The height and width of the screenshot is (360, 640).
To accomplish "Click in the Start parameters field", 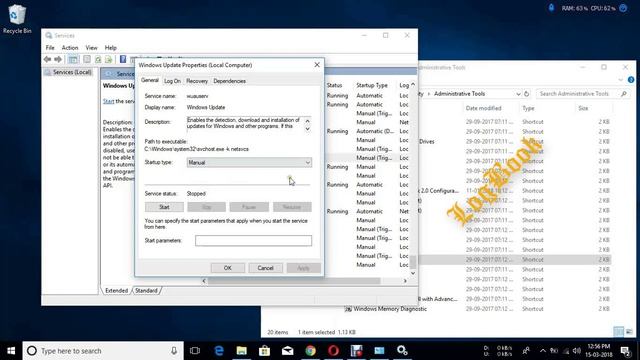I will [x=253, y=240].
